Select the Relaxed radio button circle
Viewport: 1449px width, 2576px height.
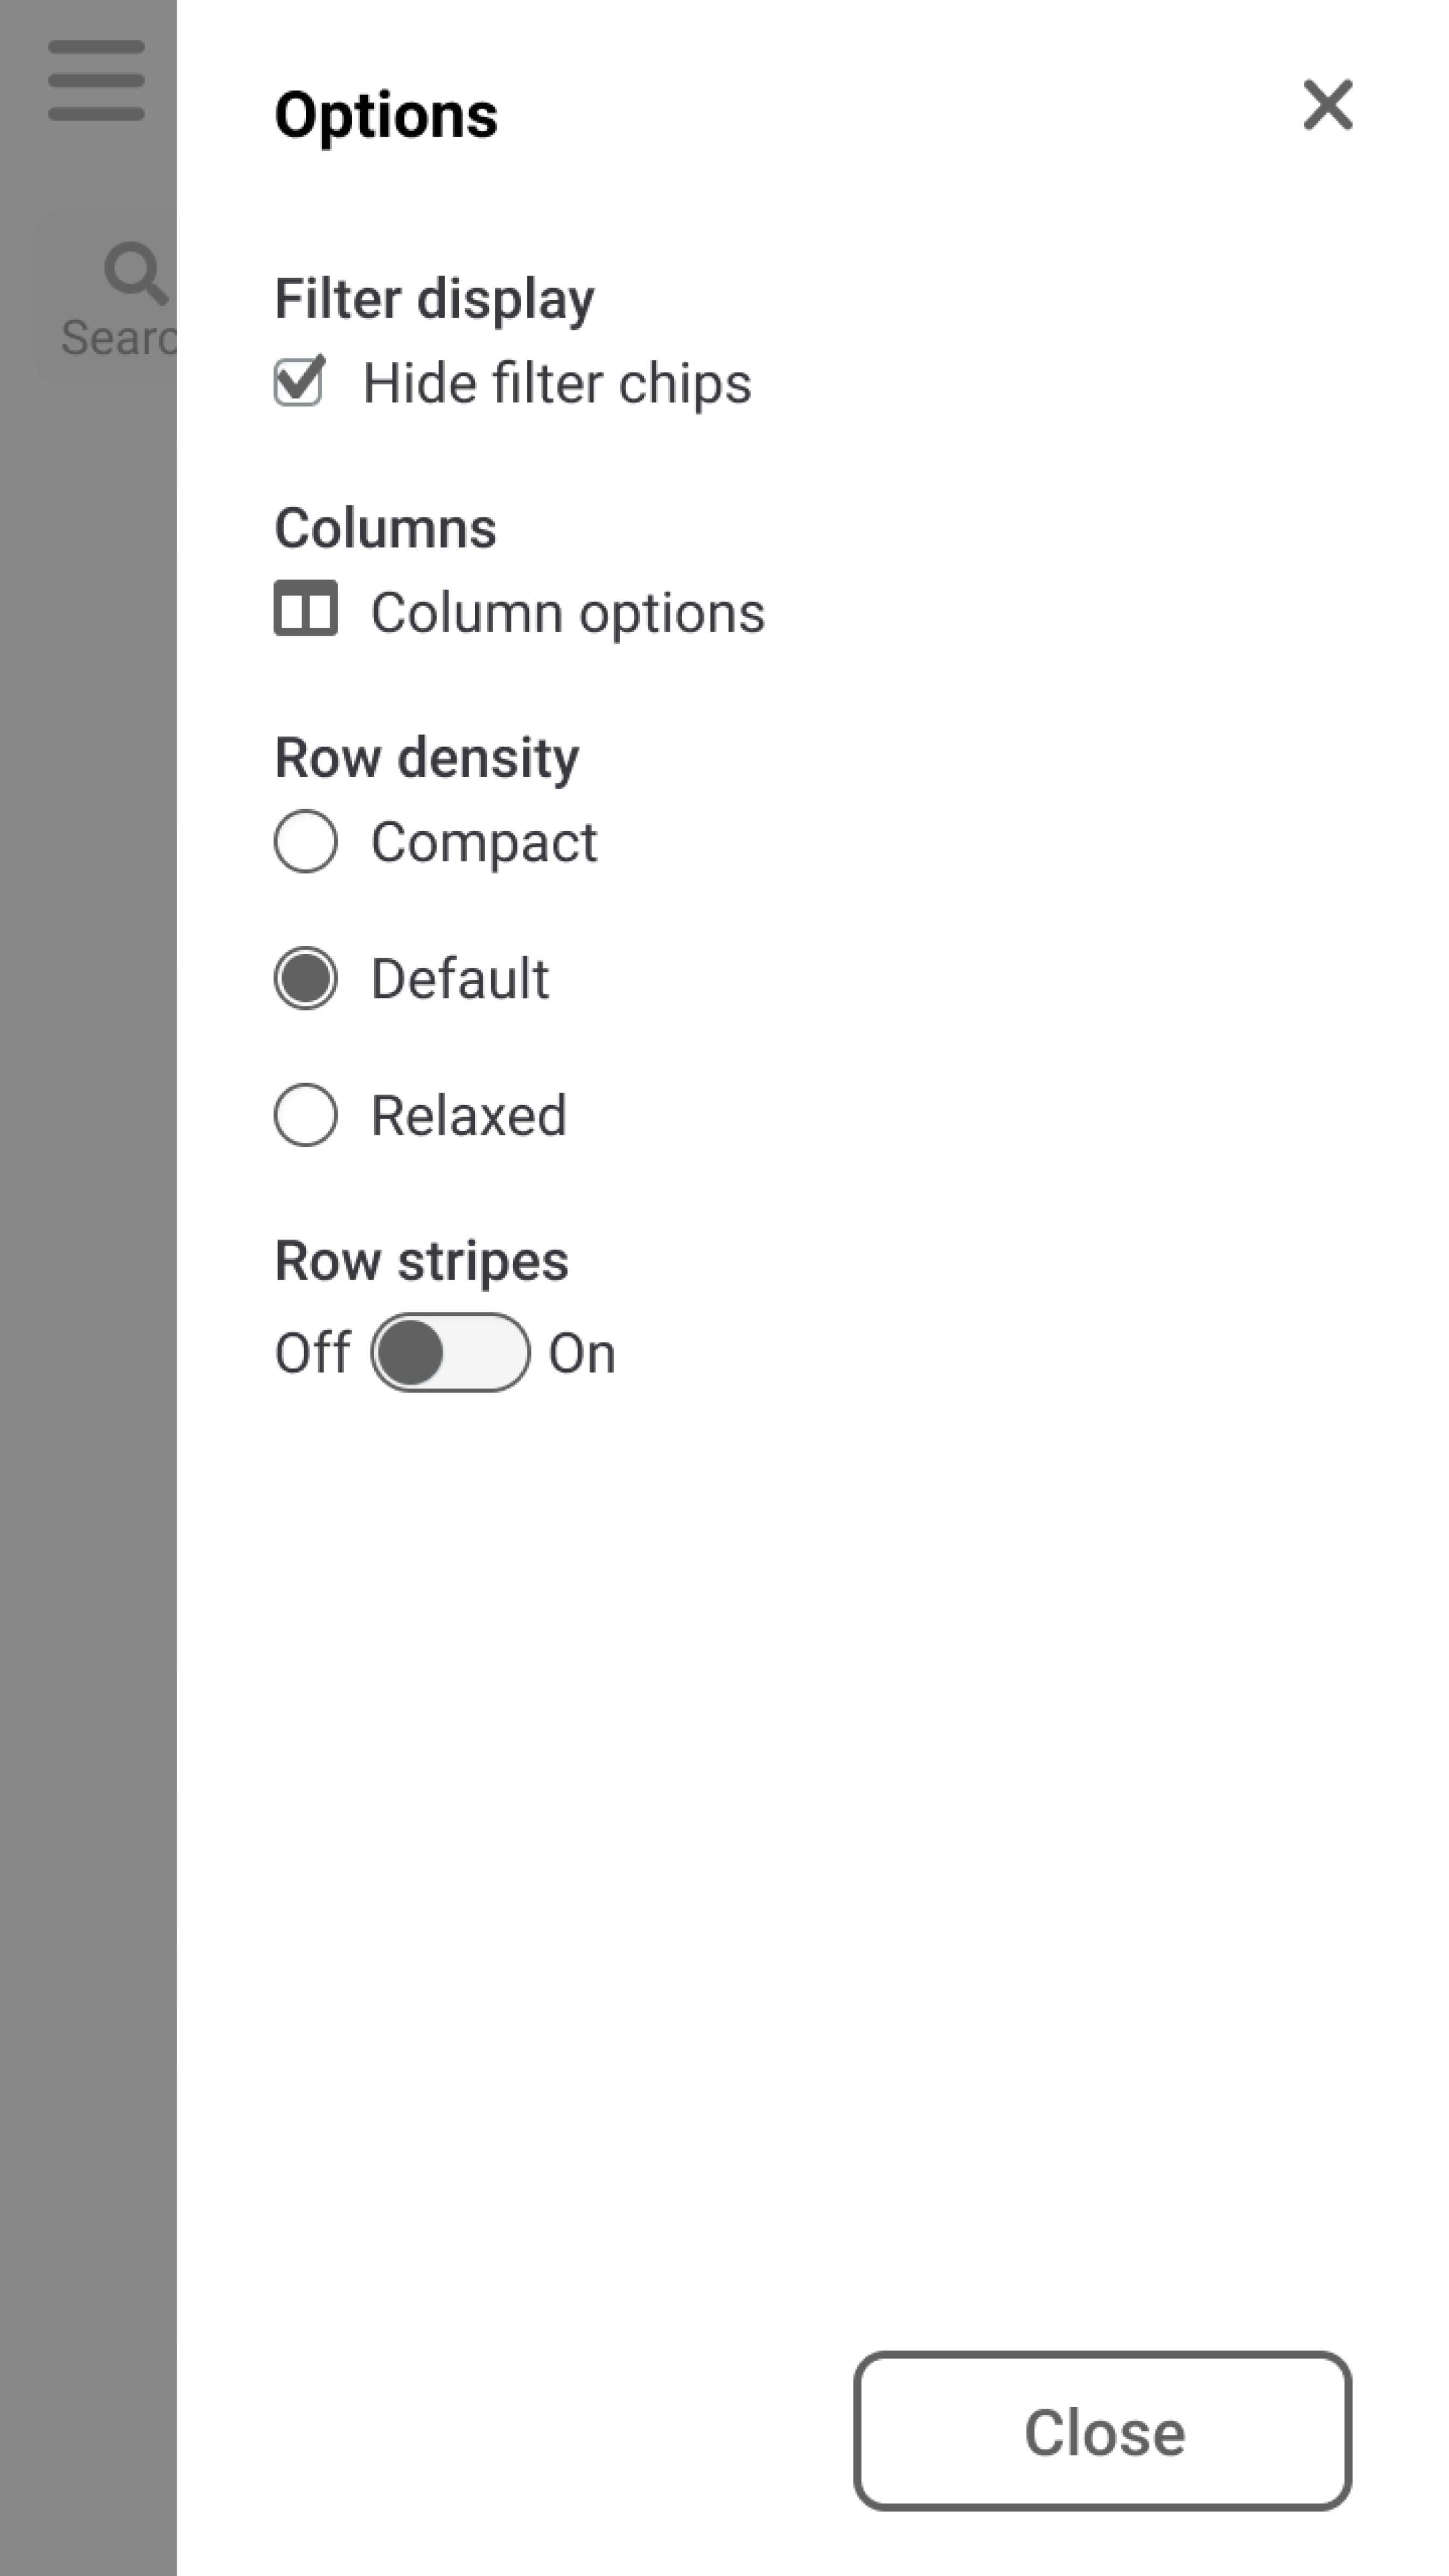[x=305, y=1115]
